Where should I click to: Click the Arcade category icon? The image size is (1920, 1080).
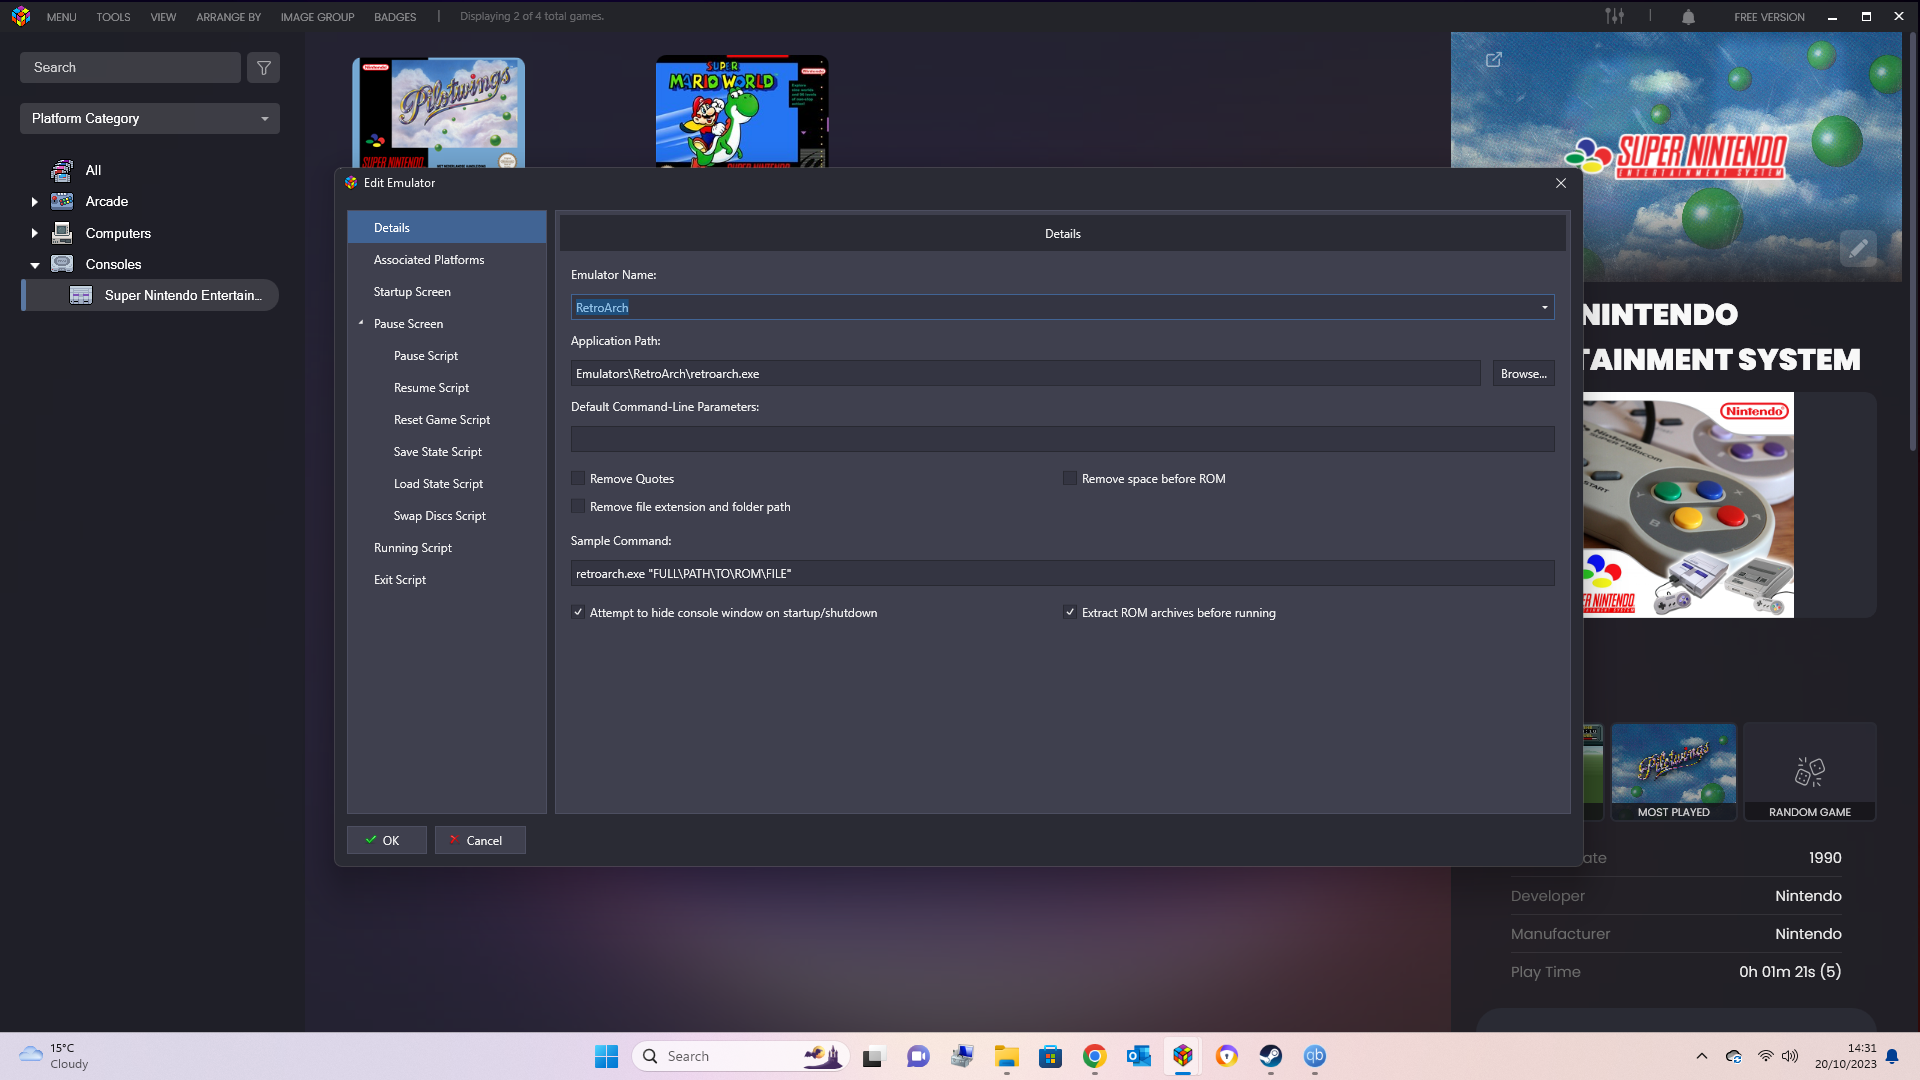point(62,201)
